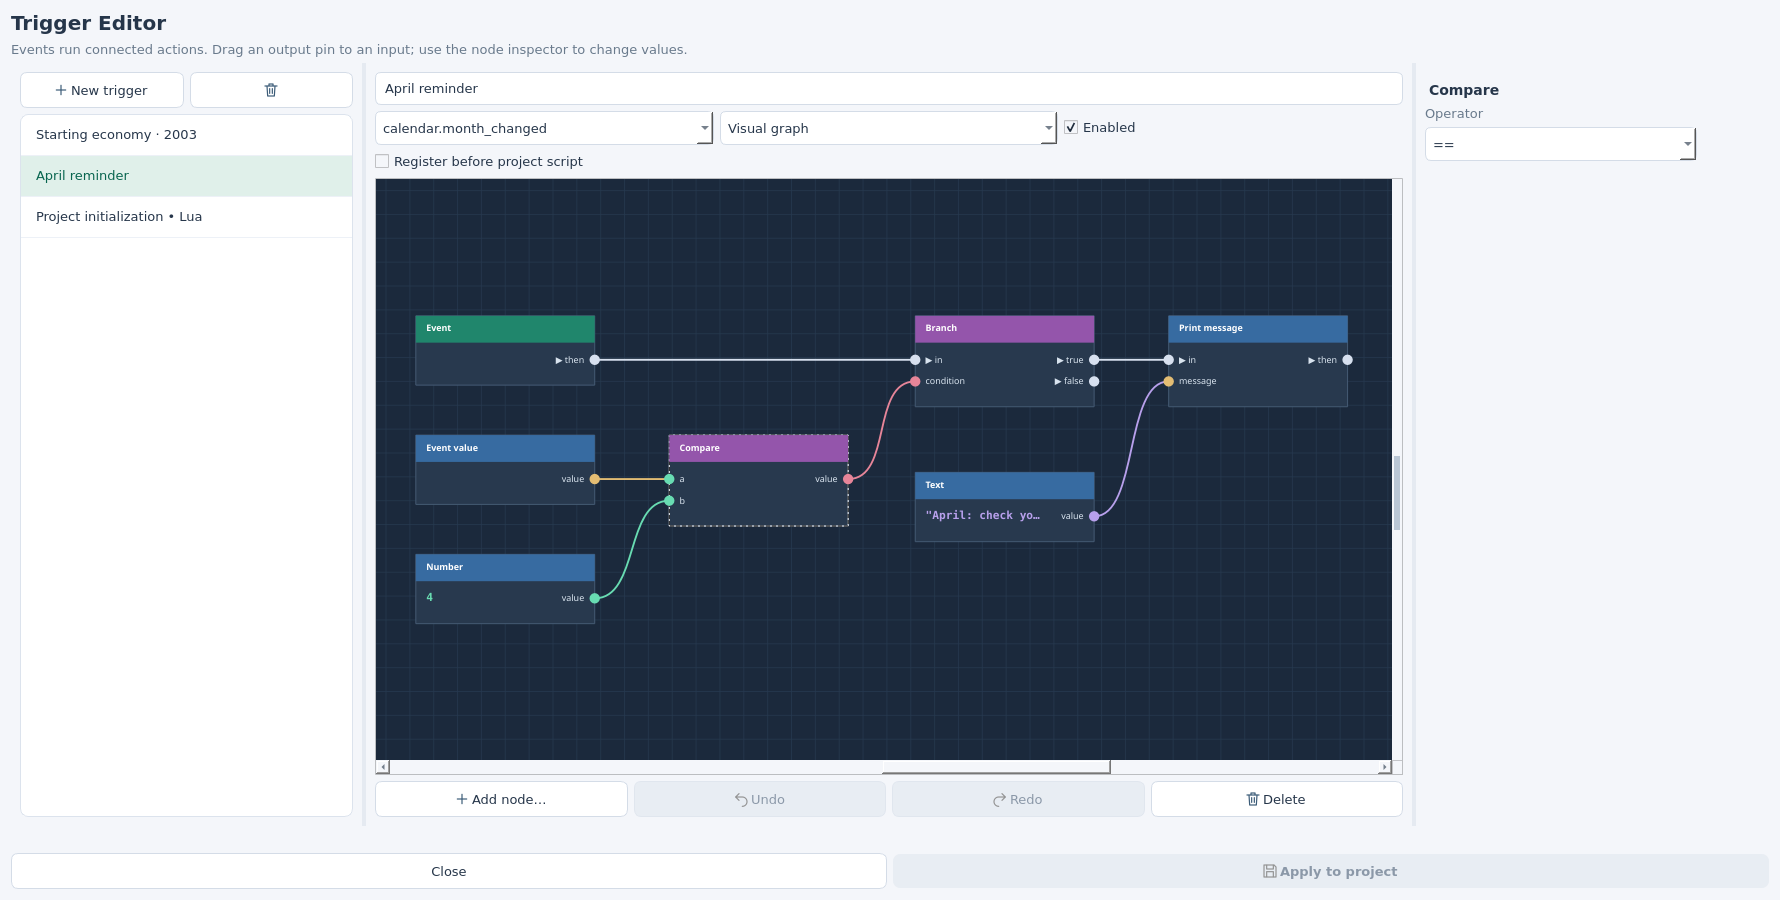Viewport: 1780px width, 900px height.
Task: Select the Number node header
Action: tap(505, 568)
